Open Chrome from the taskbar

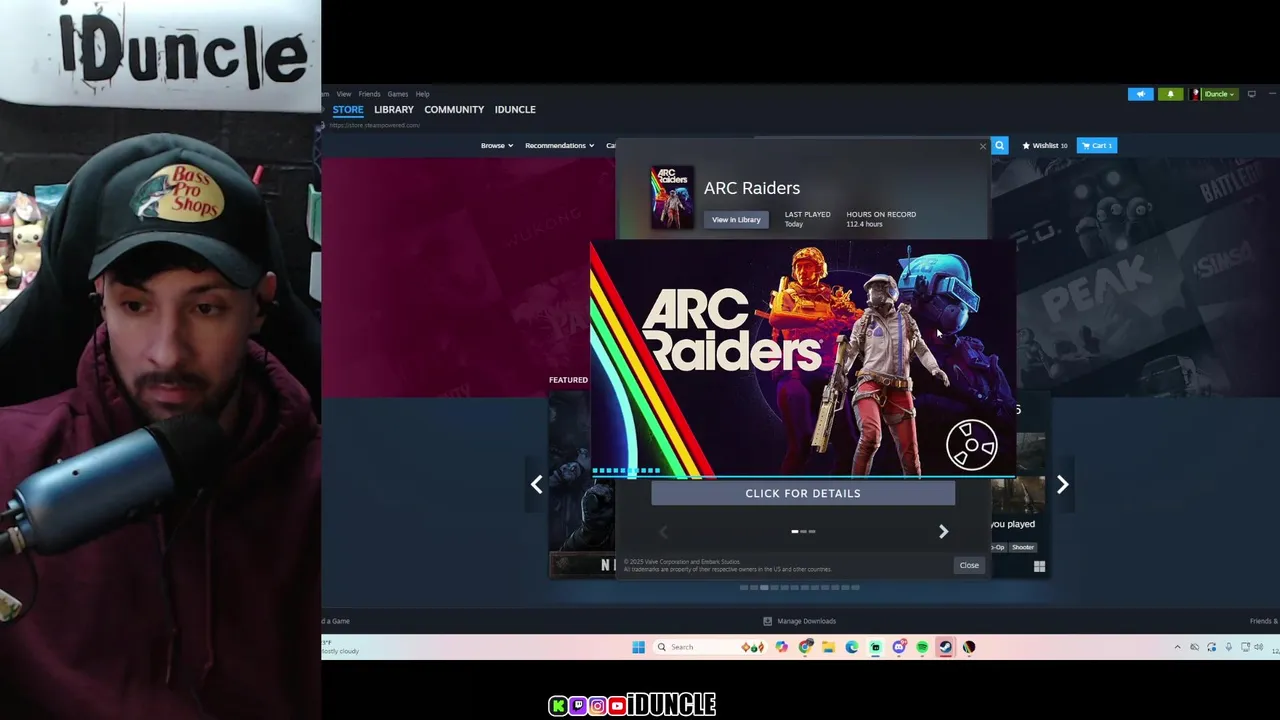805,647
